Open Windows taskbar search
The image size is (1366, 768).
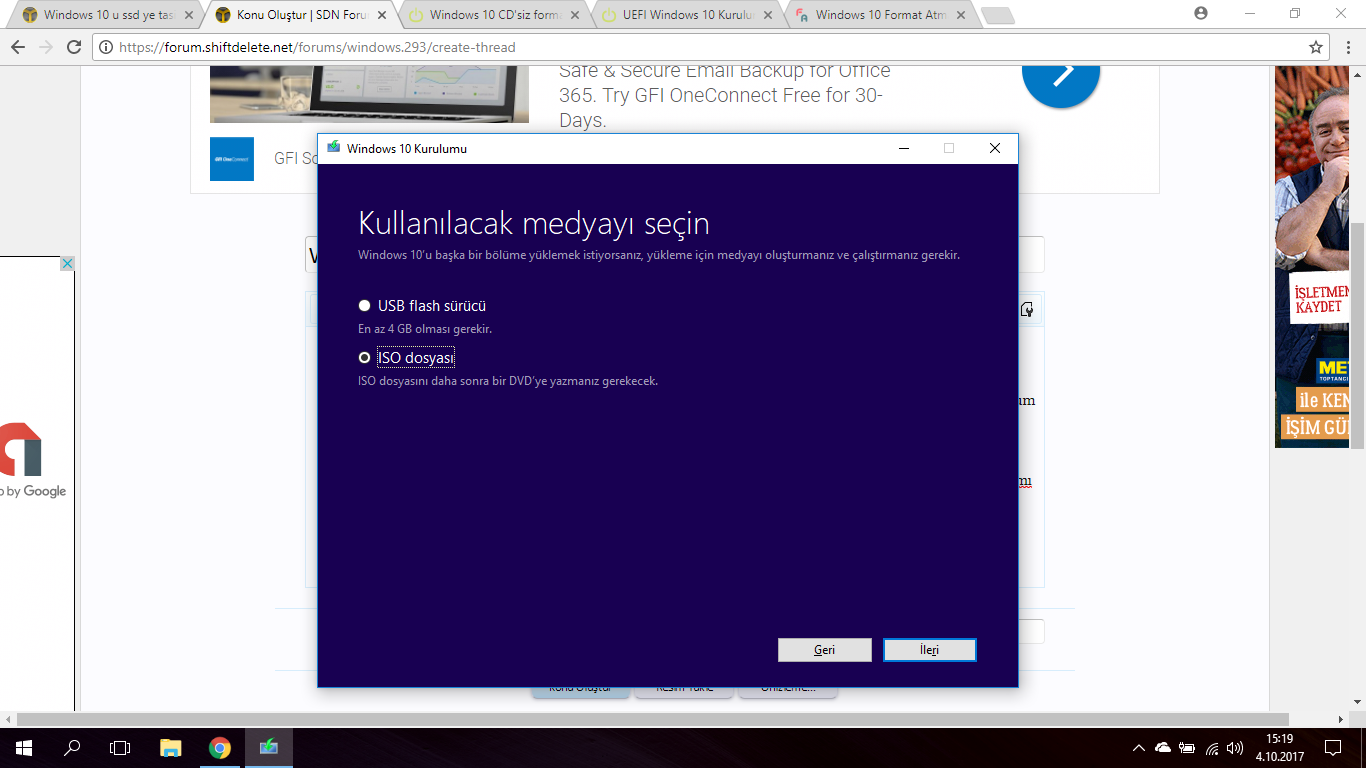72,747
